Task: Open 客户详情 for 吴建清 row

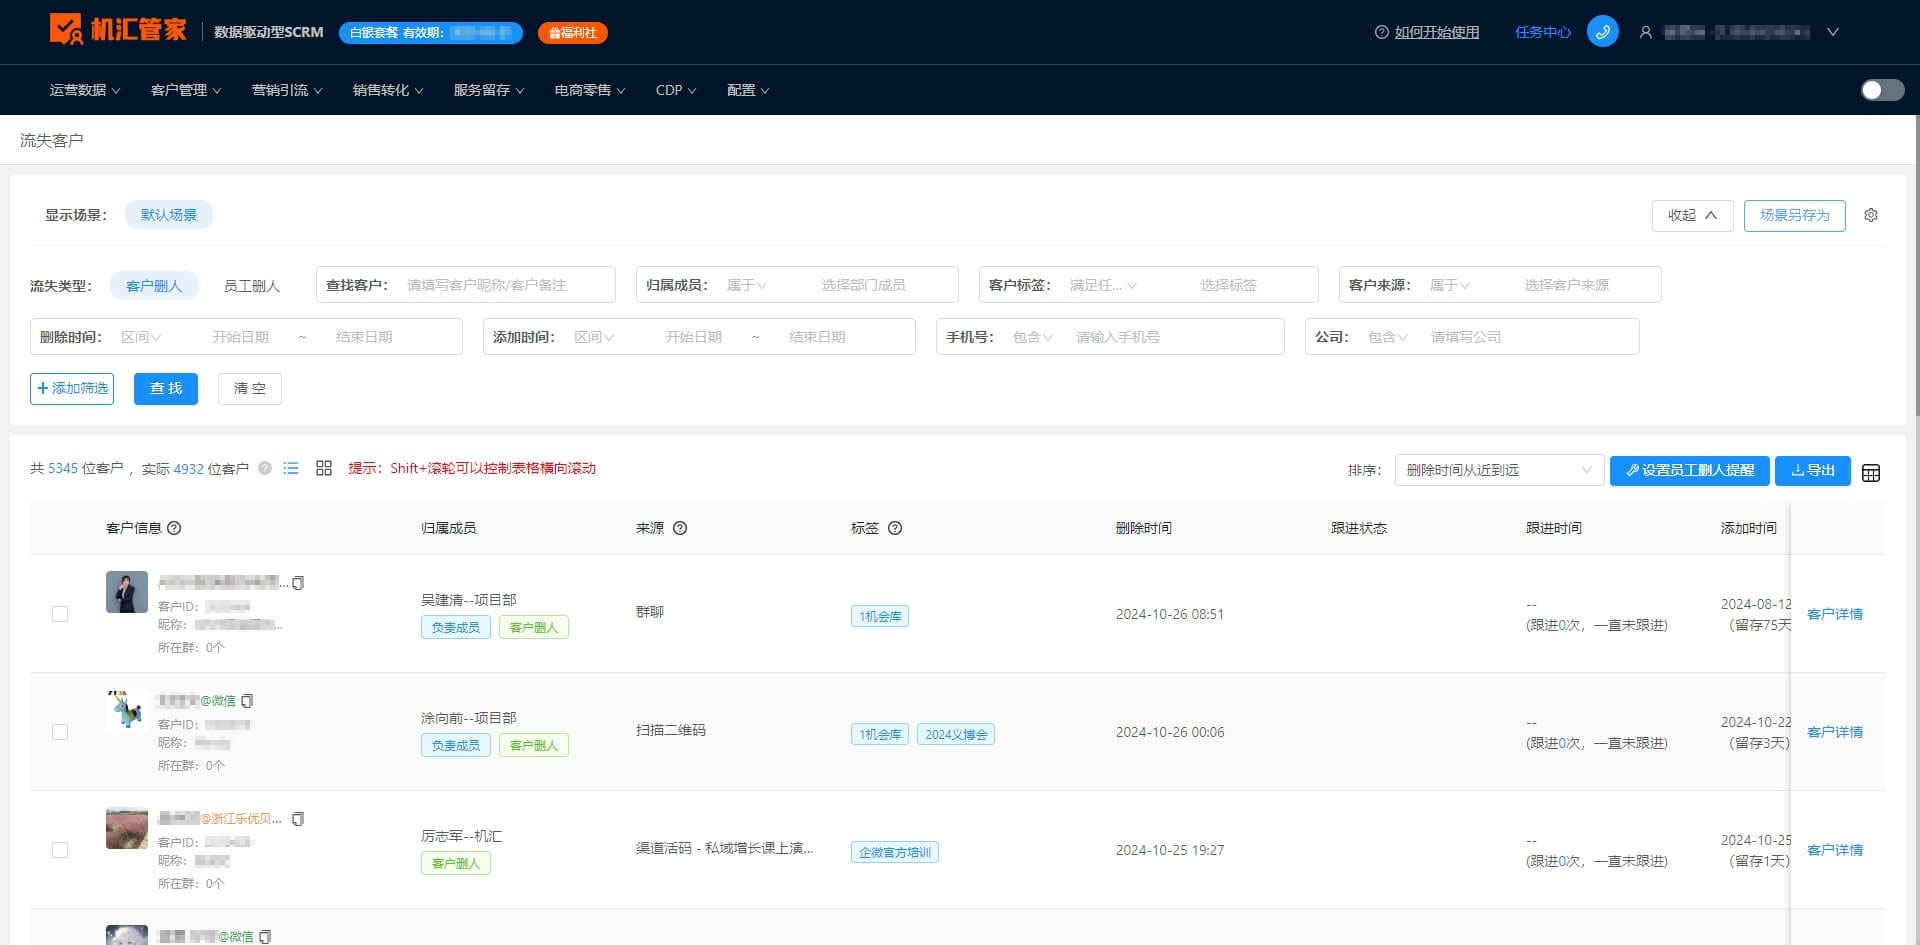Action: tap(1835, 614)
